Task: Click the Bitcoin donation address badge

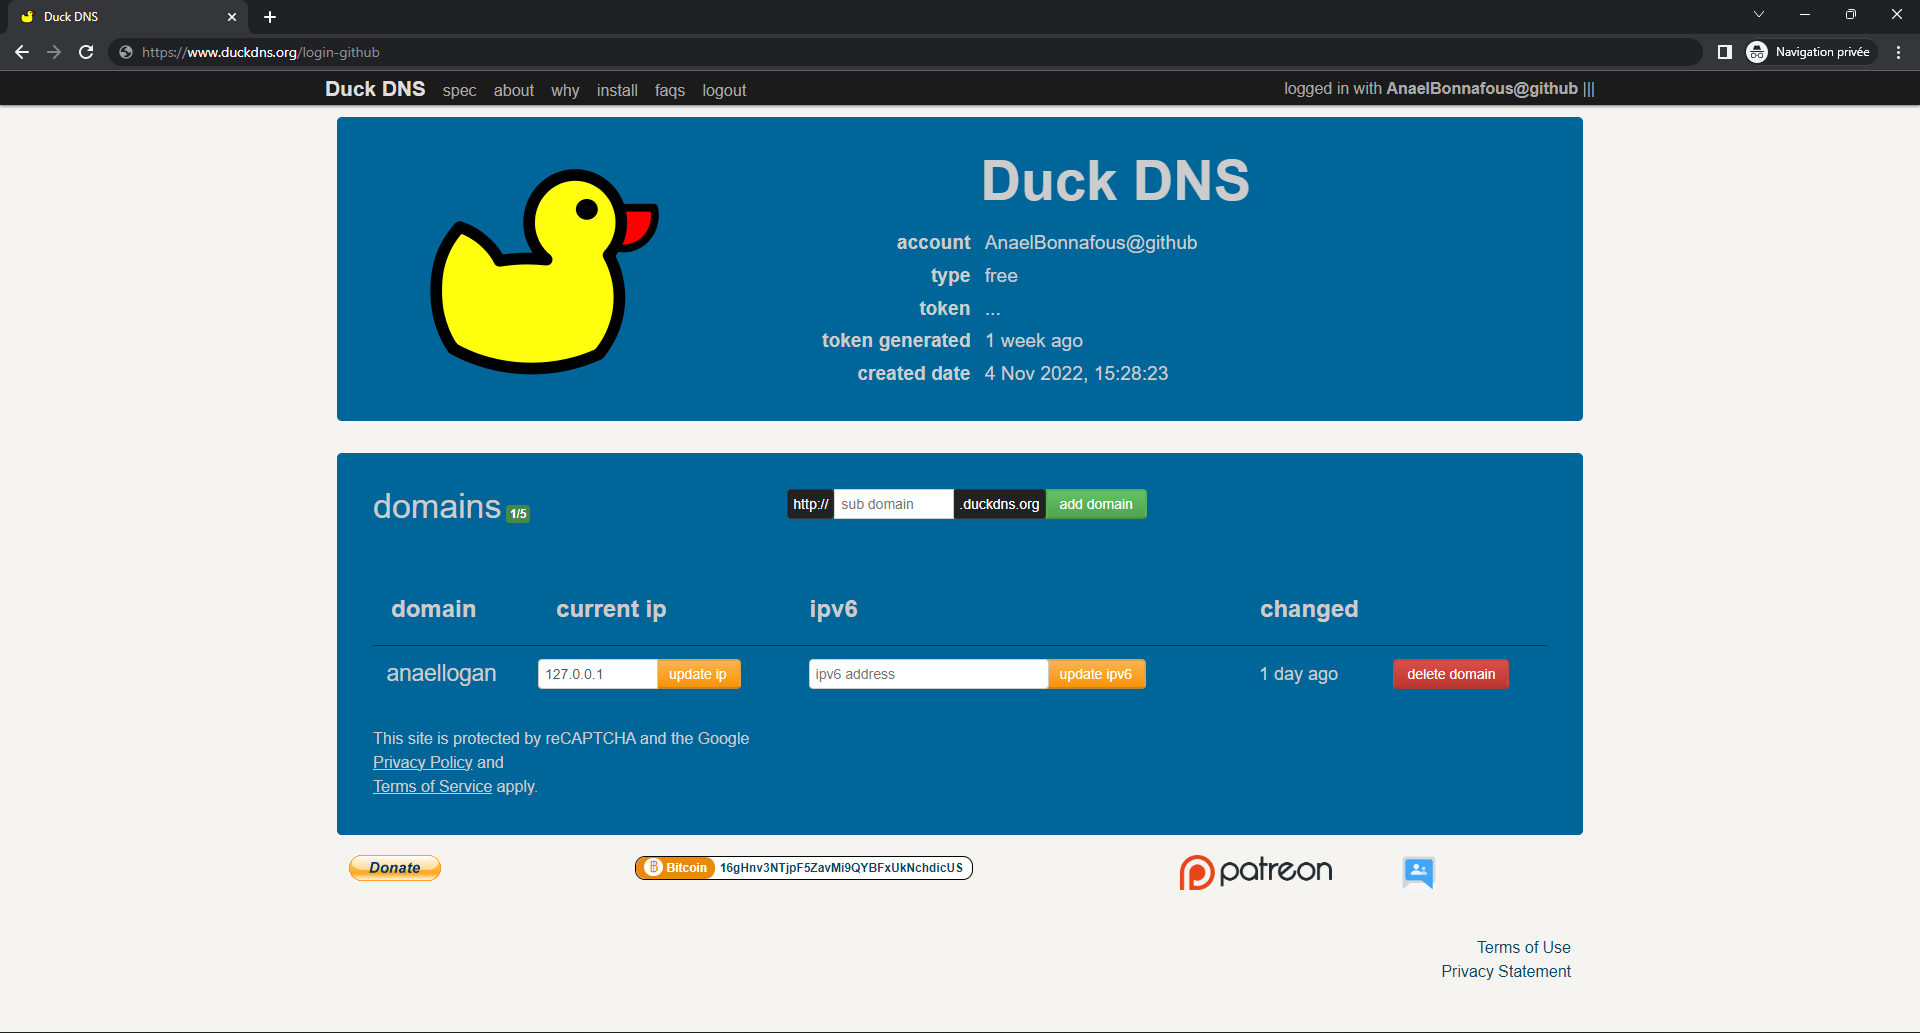Action: pos(804,868)
